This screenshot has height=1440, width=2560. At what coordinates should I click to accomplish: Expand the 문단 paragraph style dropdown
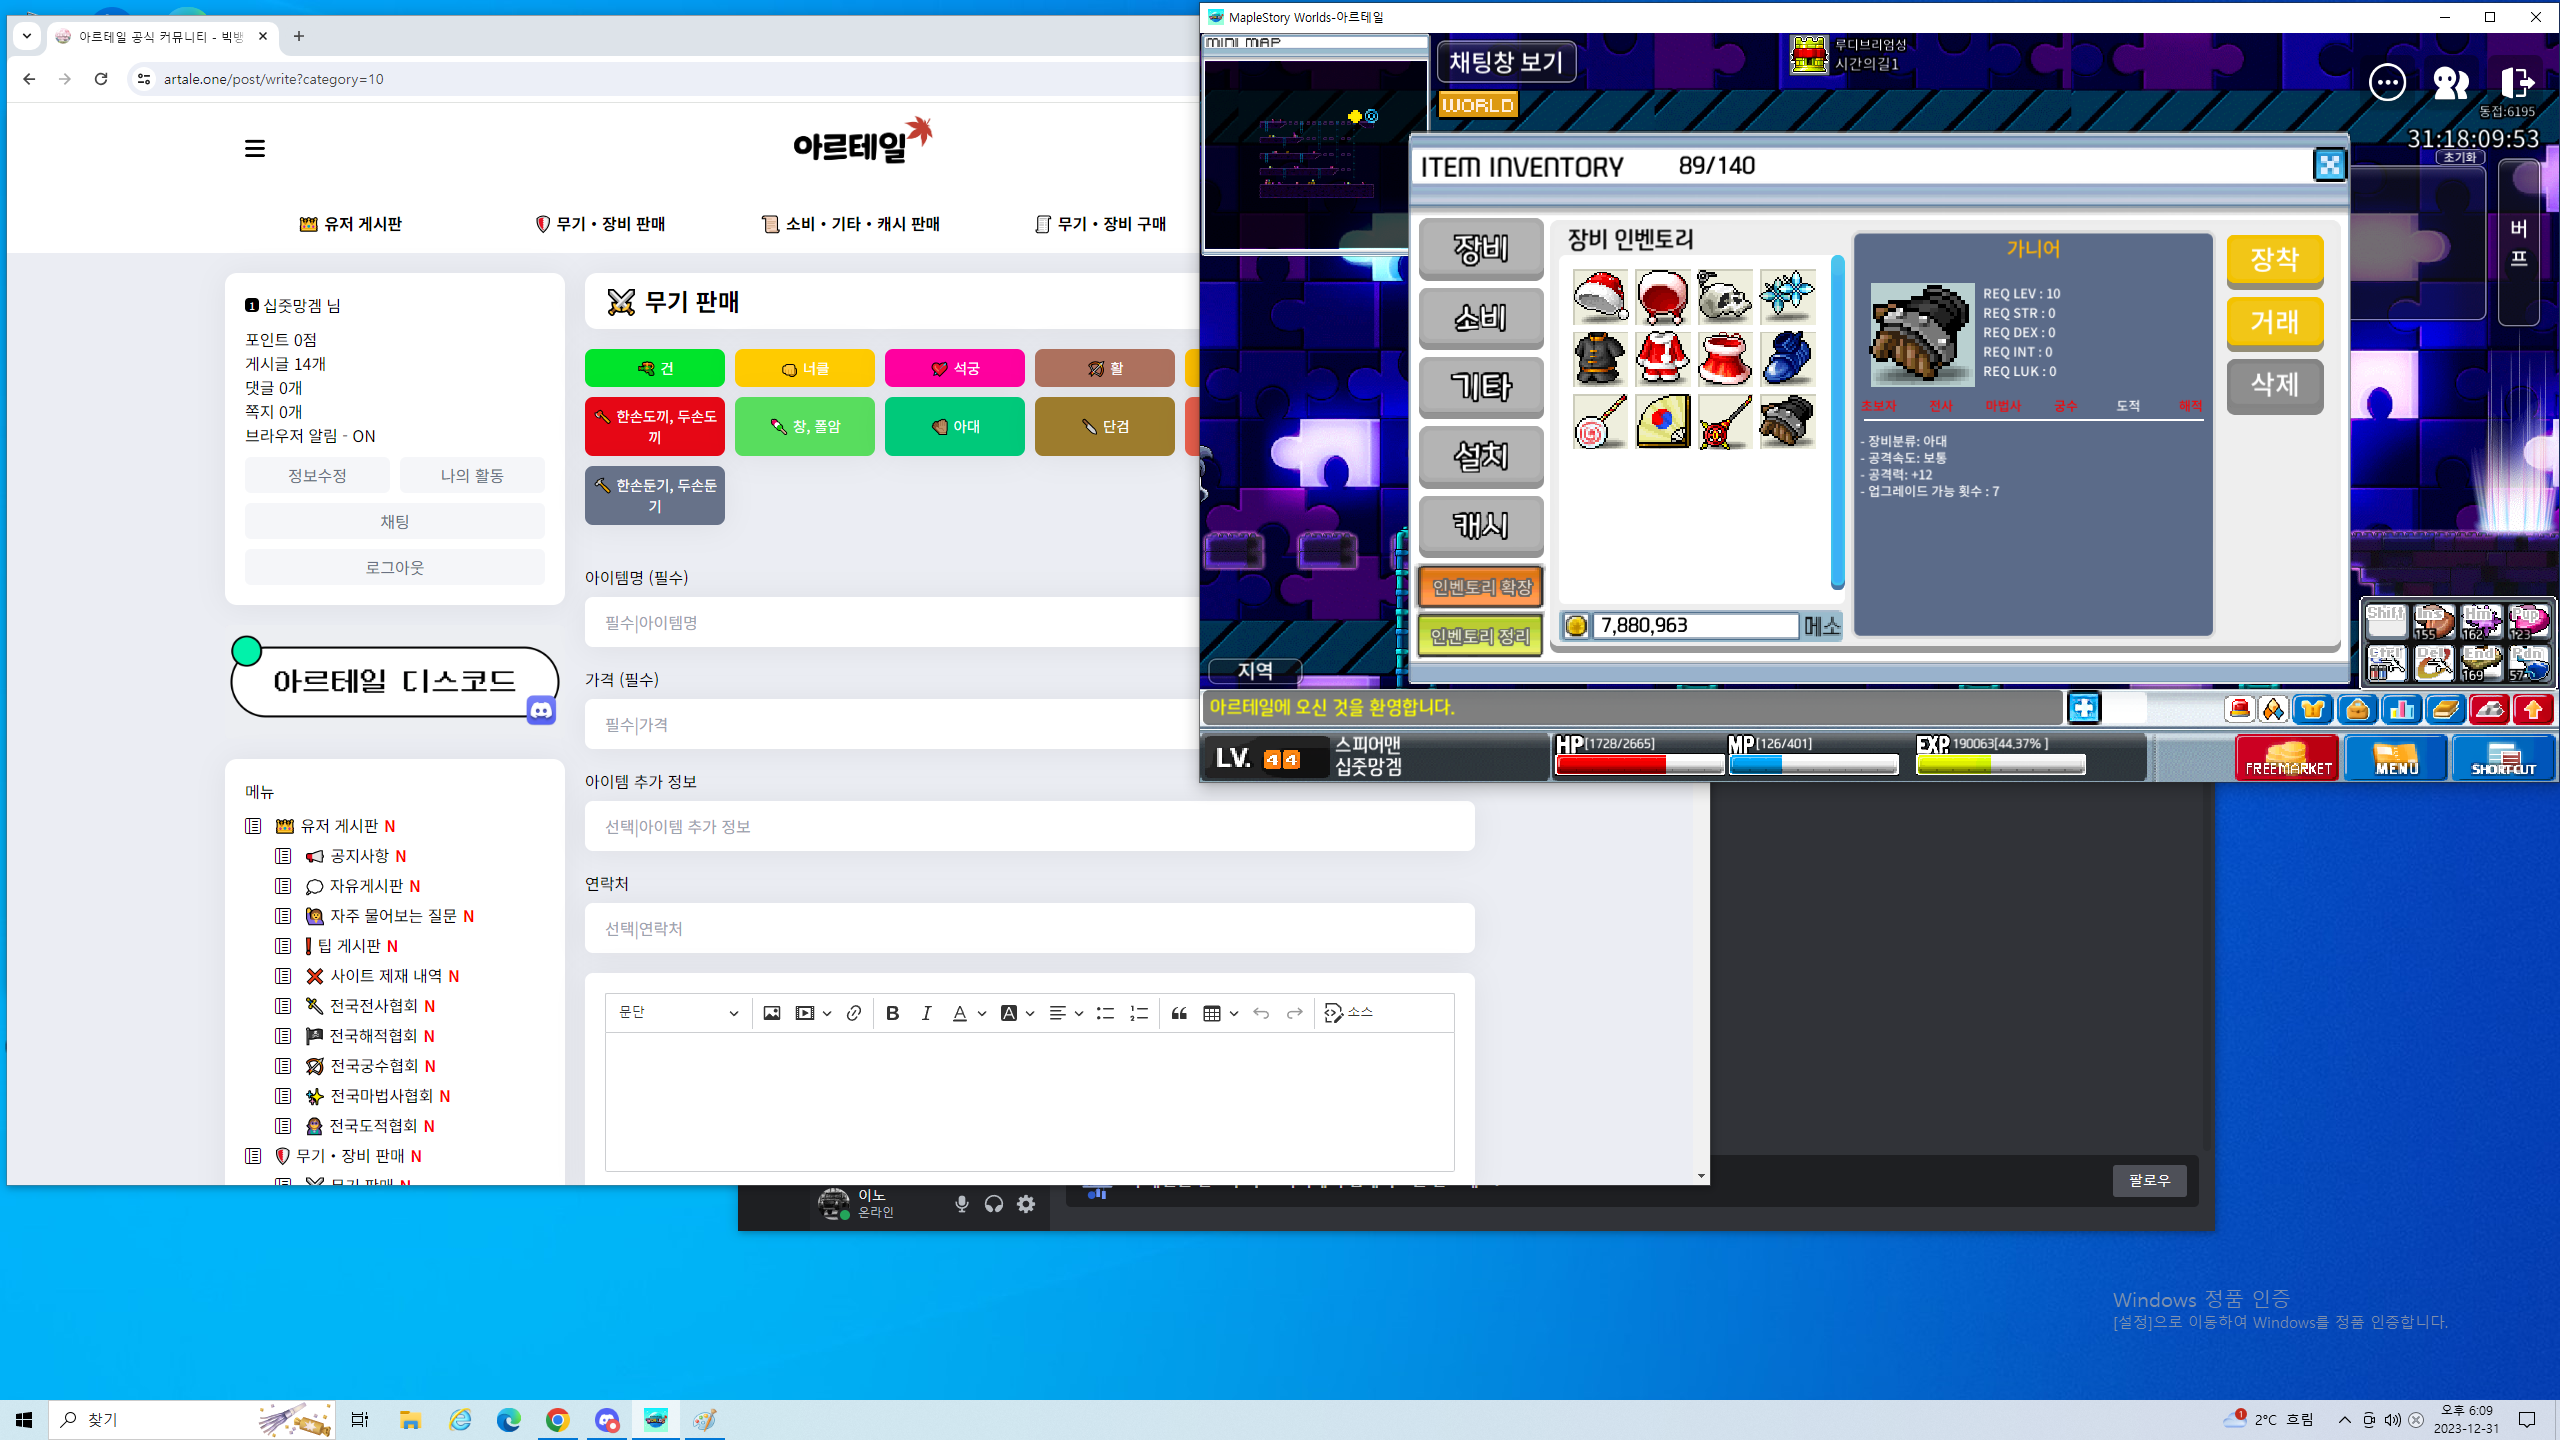point(678,1013)
